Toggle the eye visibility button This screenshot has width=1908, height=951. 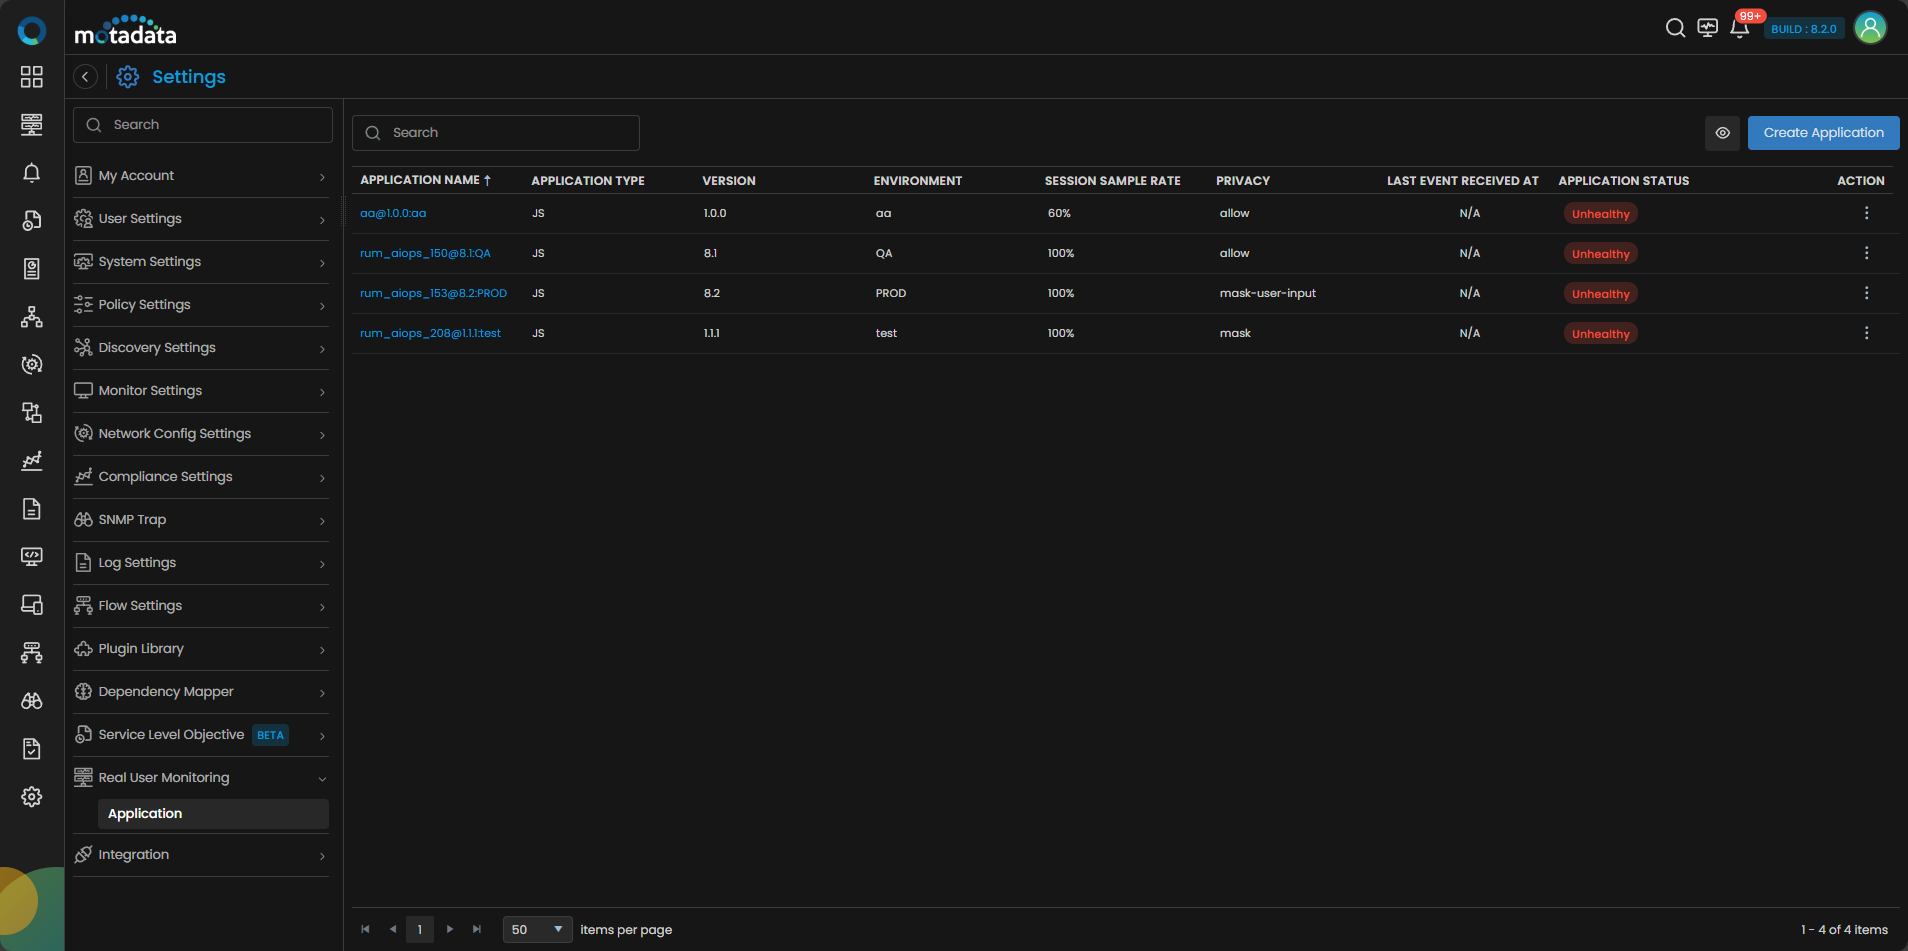pyautogui.click(x=1722, y=133)
